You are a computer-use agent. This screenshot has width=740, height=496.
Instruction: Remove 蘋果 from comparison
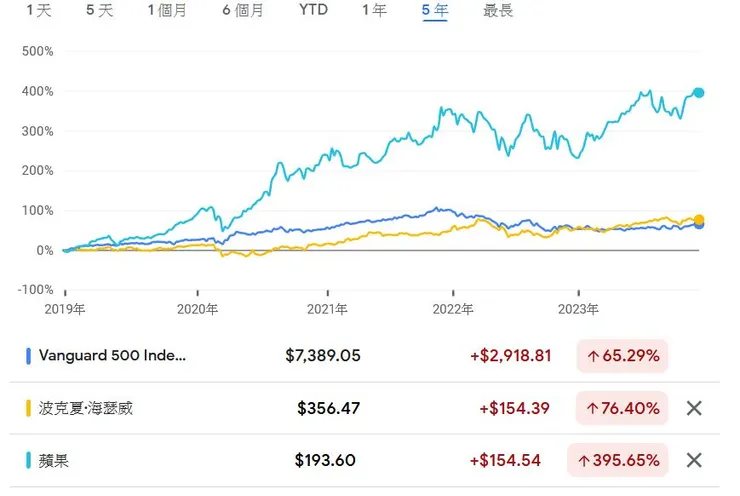[694, 460]
